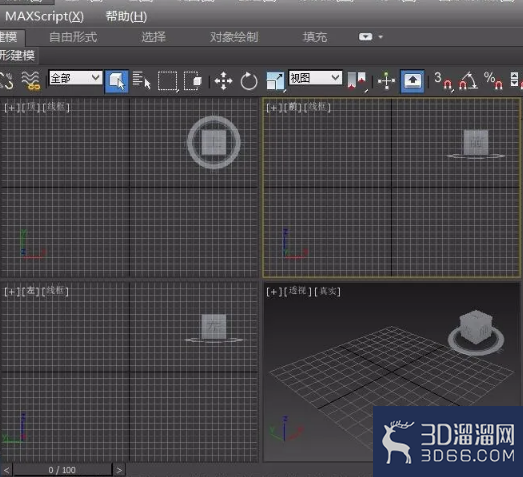Click the Select and Manipulate icon
The image size is (523, 477).
tap(386, 81)
